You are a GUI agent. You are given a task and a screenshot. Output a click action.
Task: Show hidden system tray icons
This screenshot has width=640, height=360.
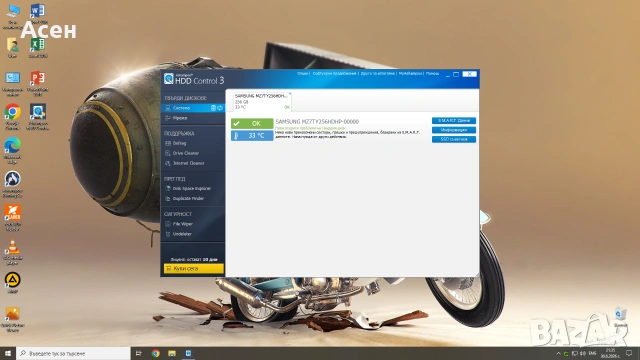pyautogui.click(x=558, y=353)
